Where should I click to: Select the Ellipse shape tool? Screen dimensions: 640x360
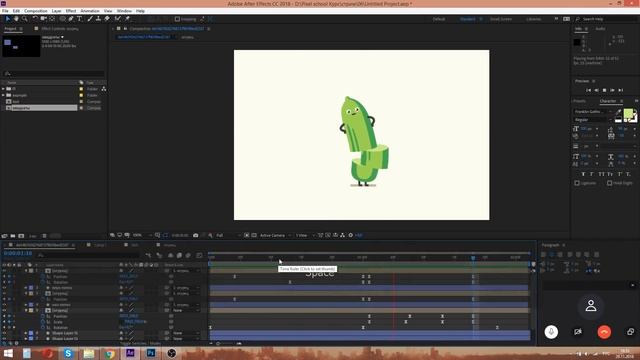point(62,19)
